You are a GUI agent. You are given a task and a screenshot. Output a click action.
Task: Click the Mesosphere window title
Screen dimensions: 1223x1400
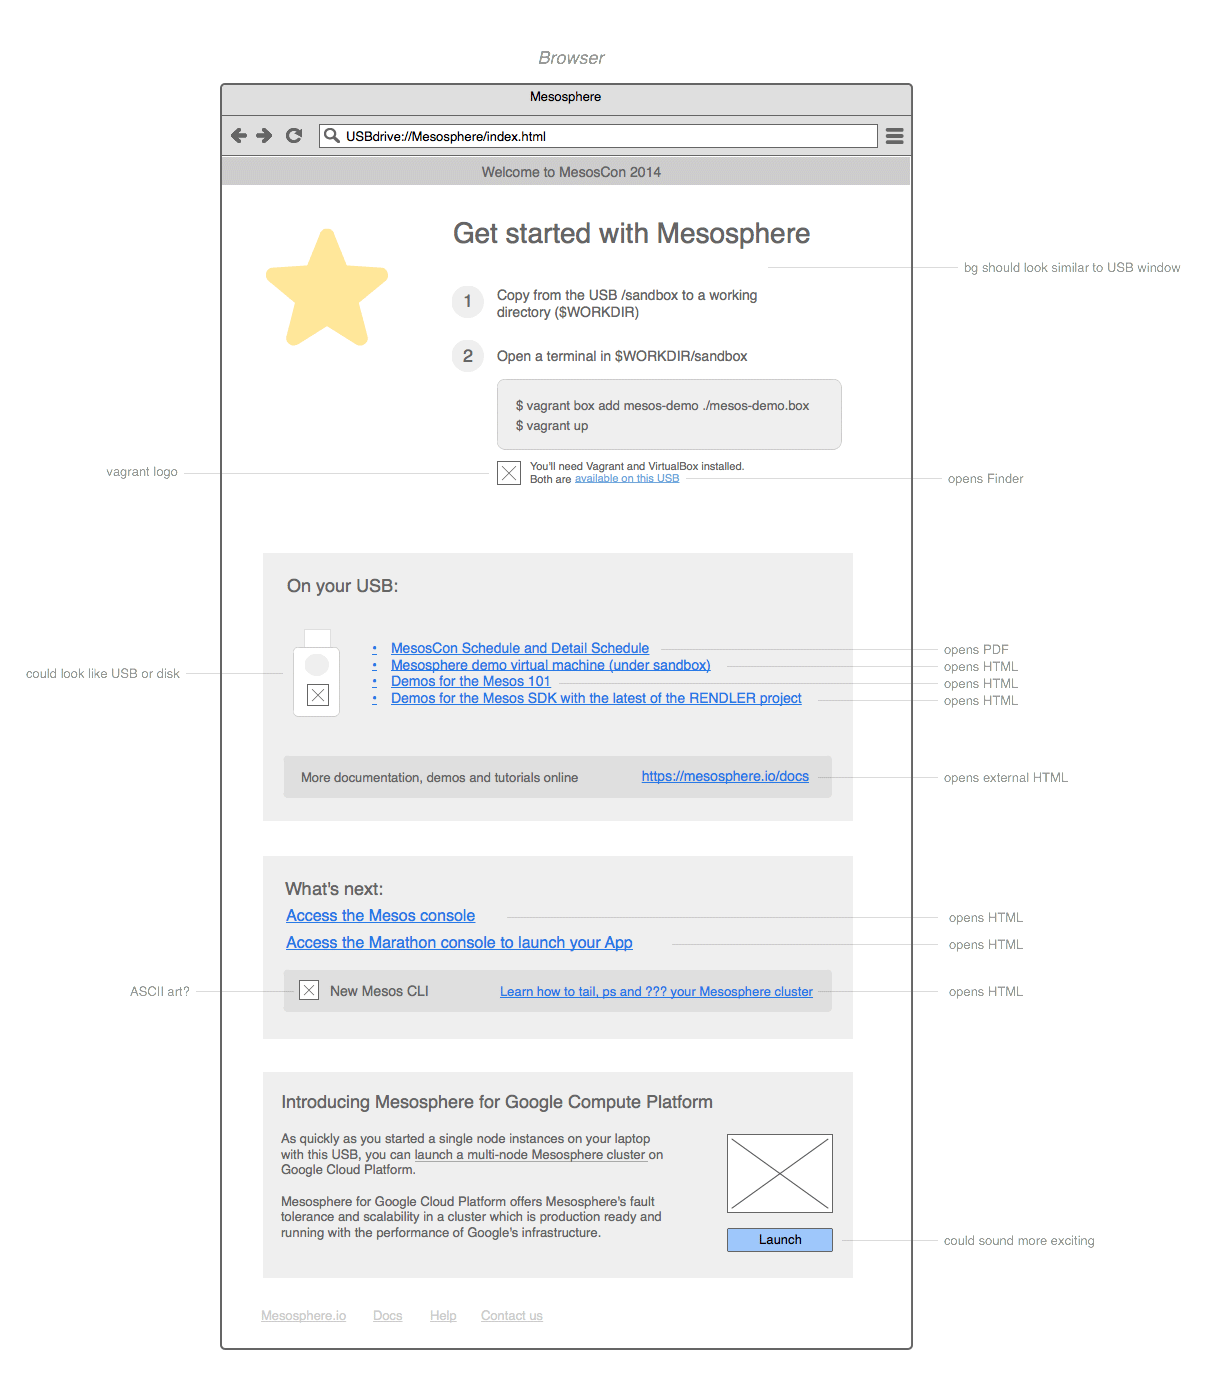(x=565, y=97)
